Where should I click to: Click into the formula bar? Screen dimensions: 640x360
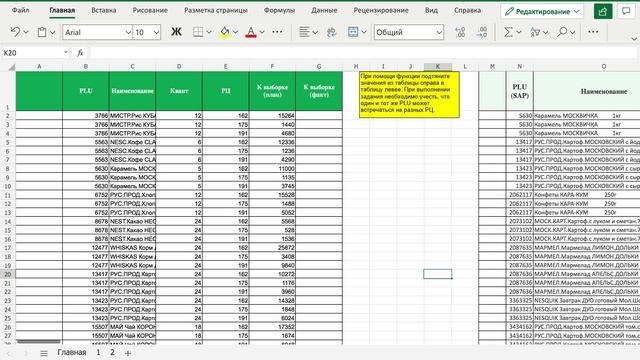tap(363, 53)
